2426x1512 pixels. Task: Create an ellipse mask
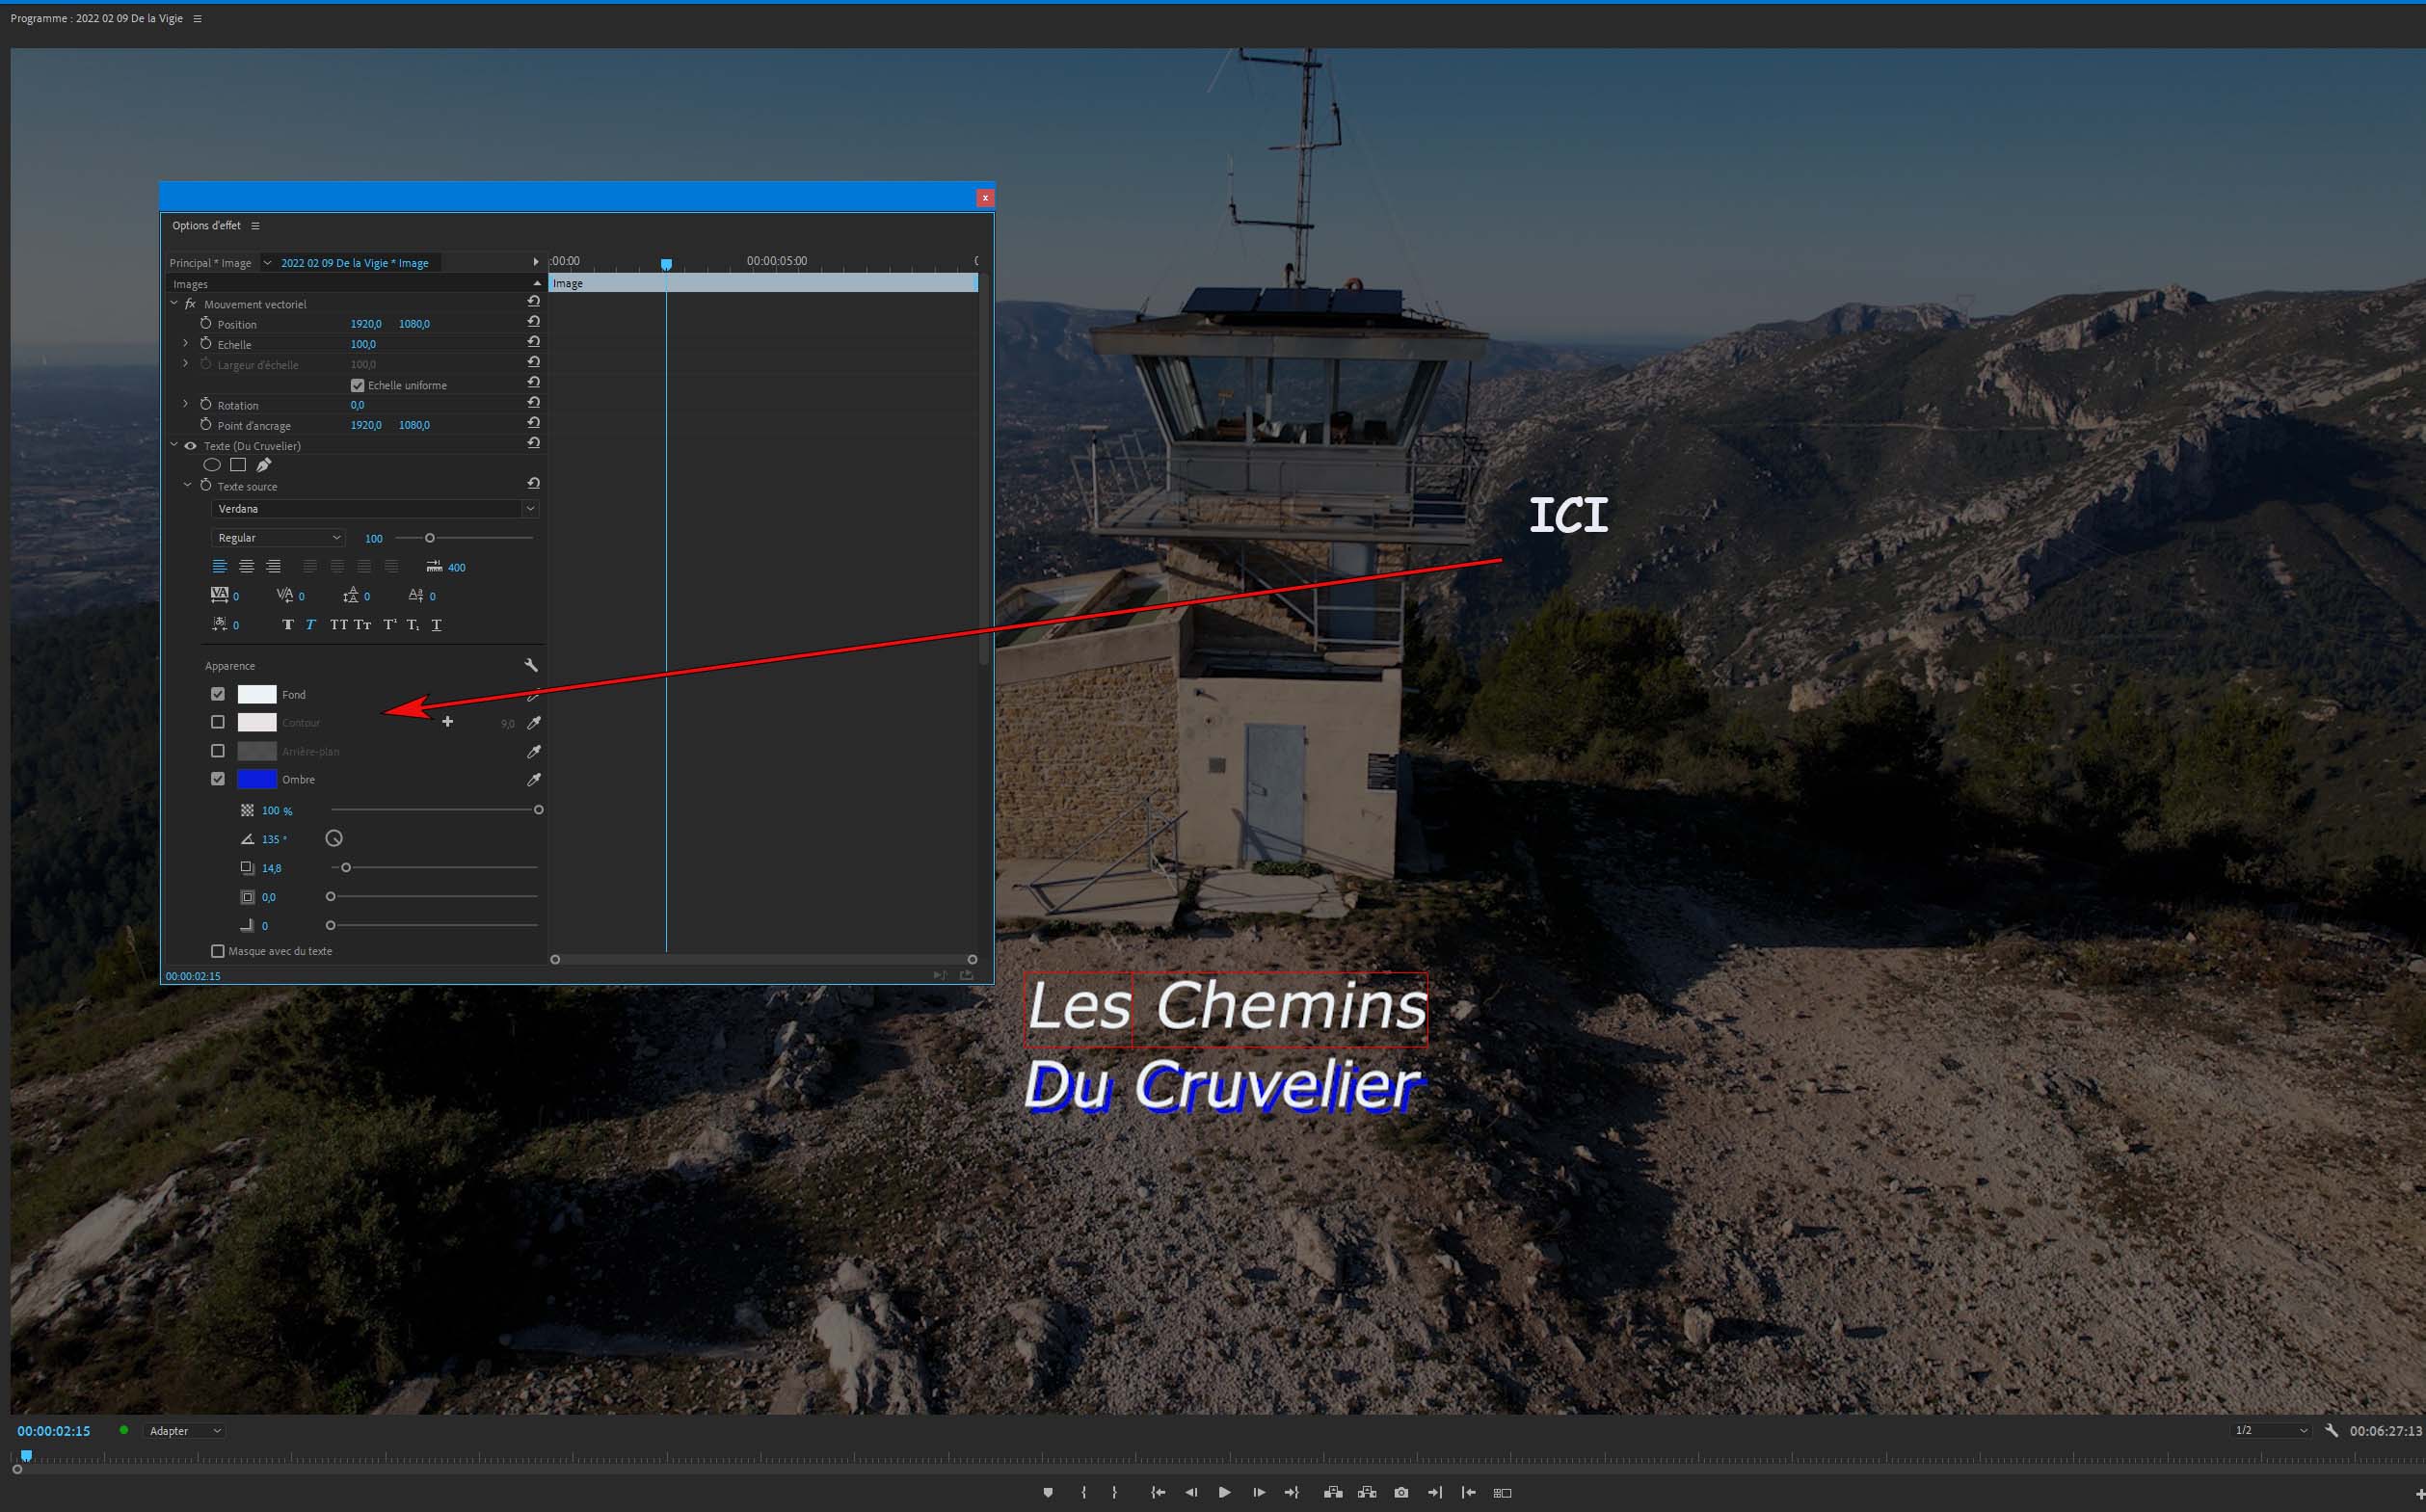click(x=212, y=465)
